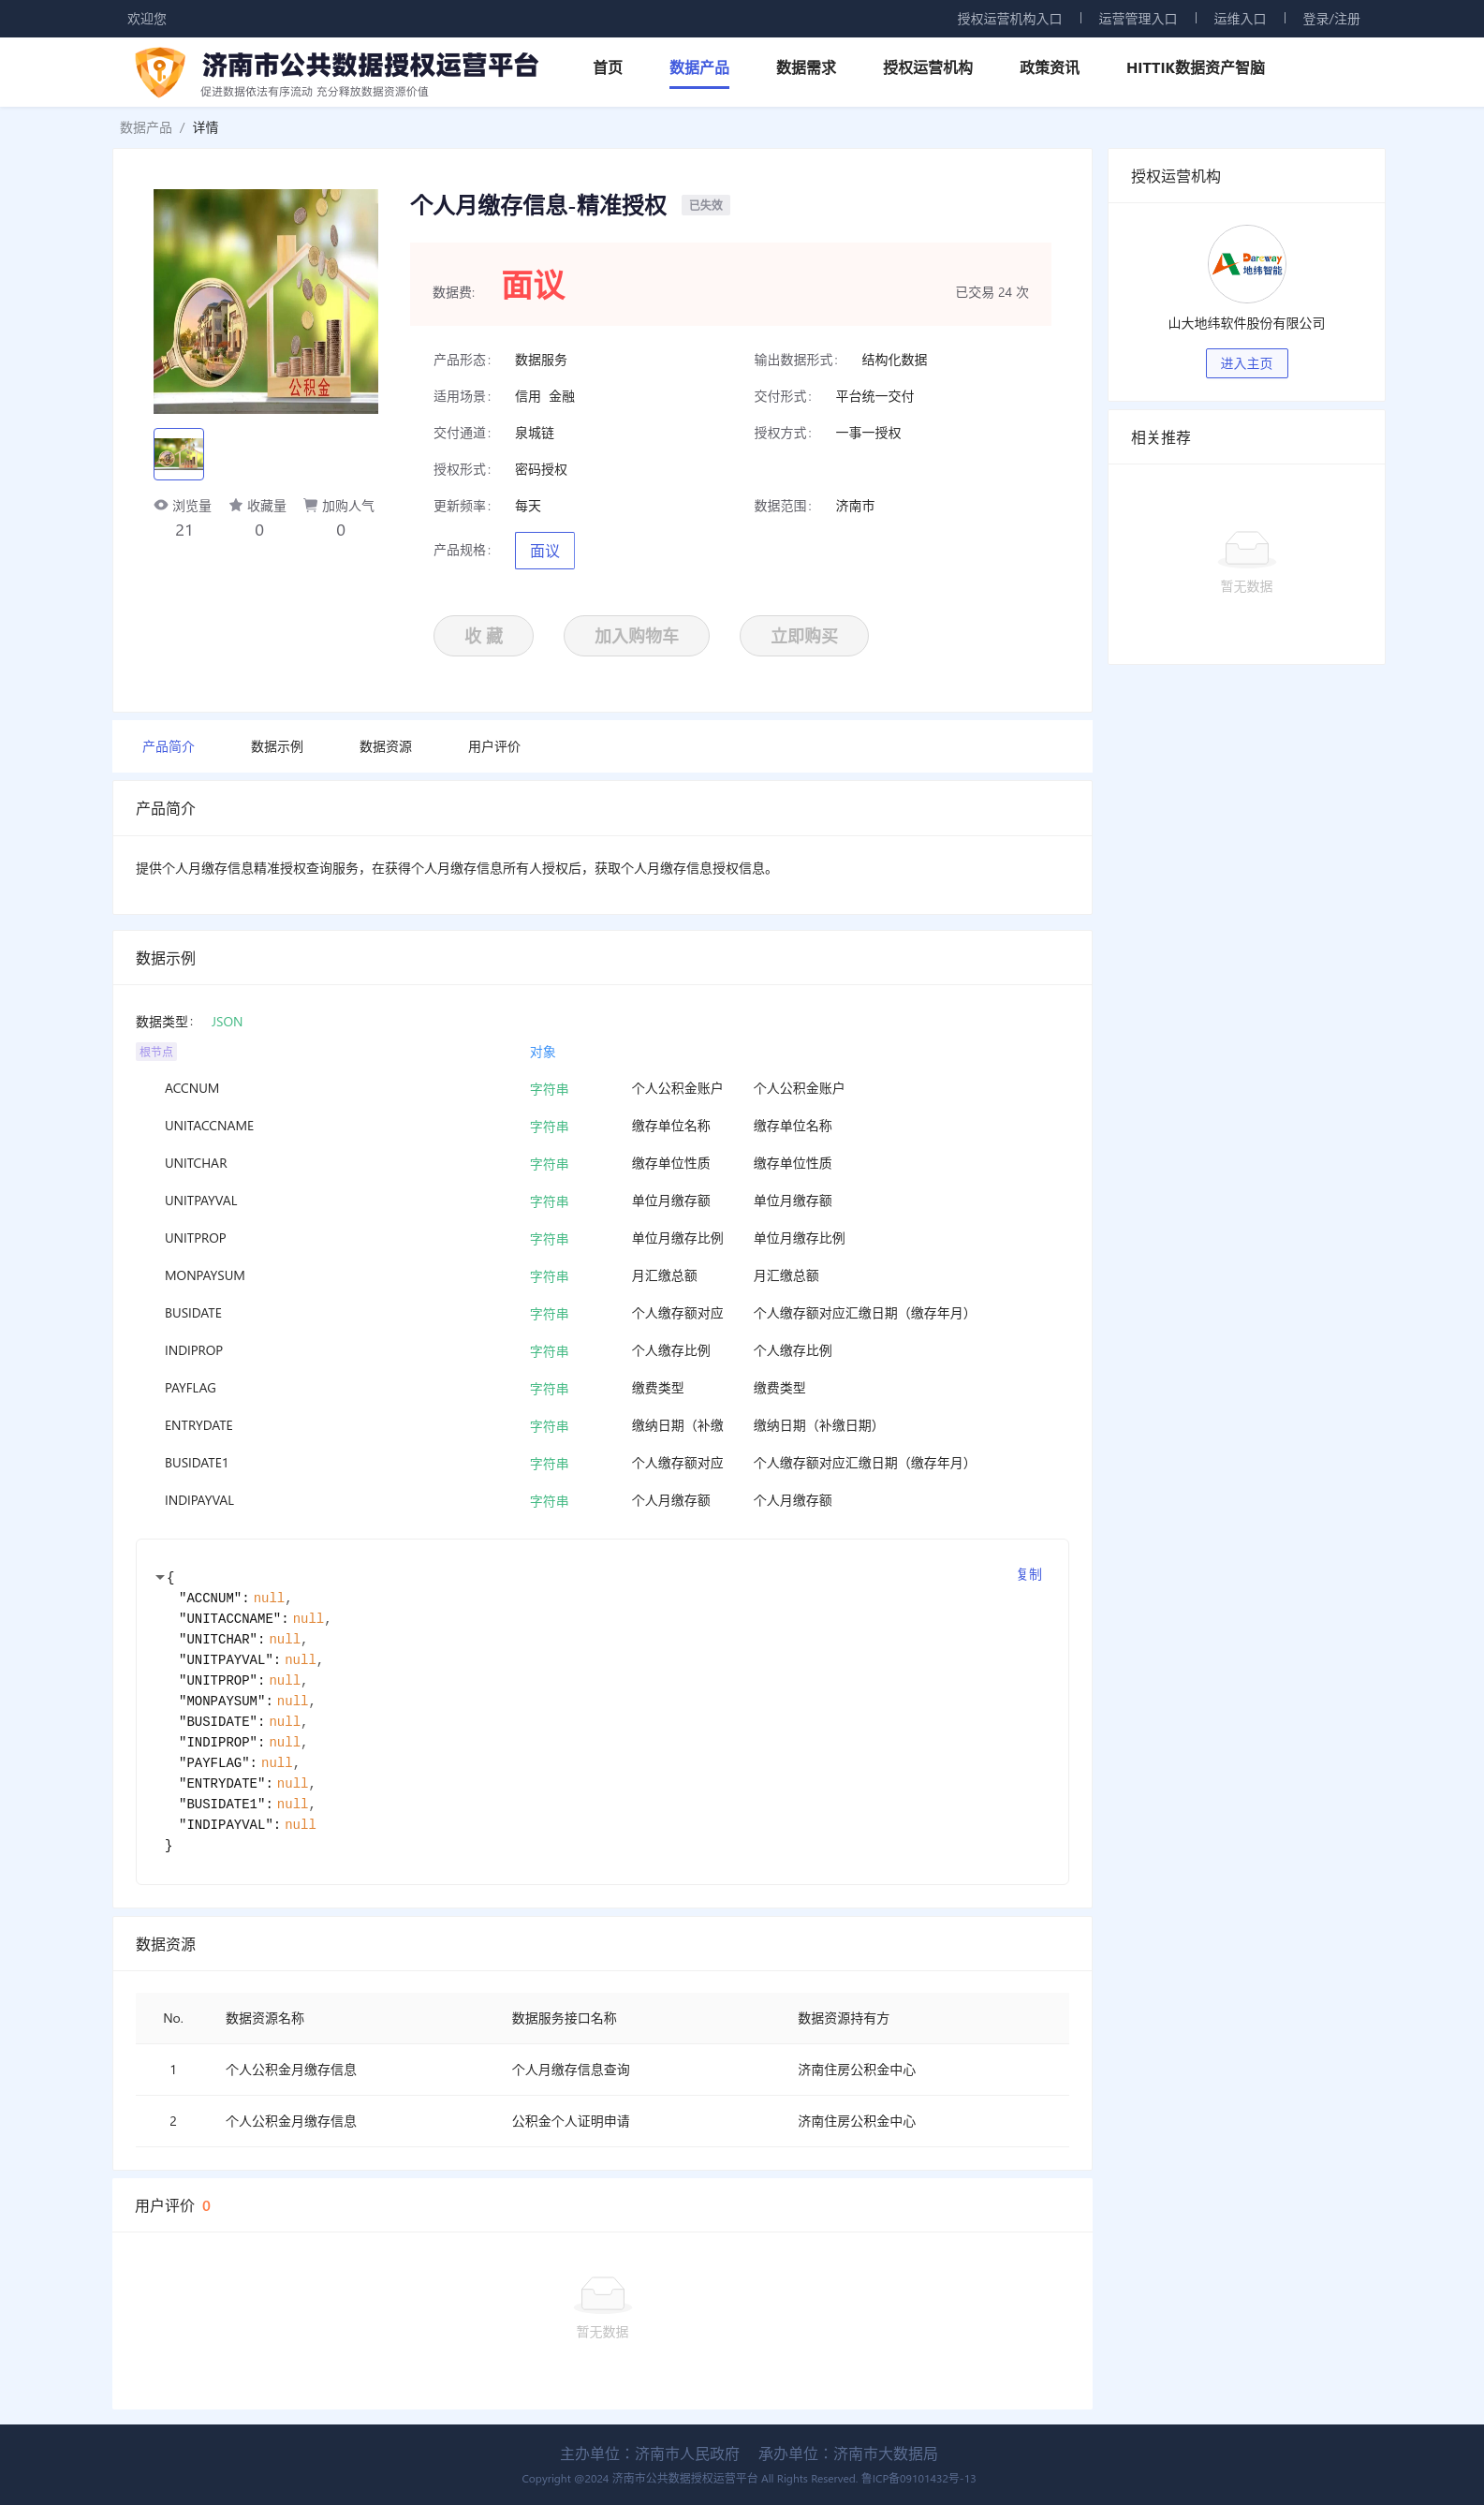Select the small product thumbnail

(x=178, y=454)
